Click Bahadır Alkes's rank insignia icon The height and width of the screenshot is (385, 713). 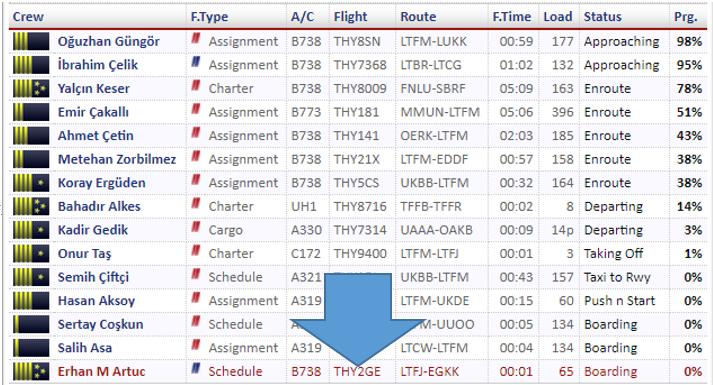tap(31, 206)
